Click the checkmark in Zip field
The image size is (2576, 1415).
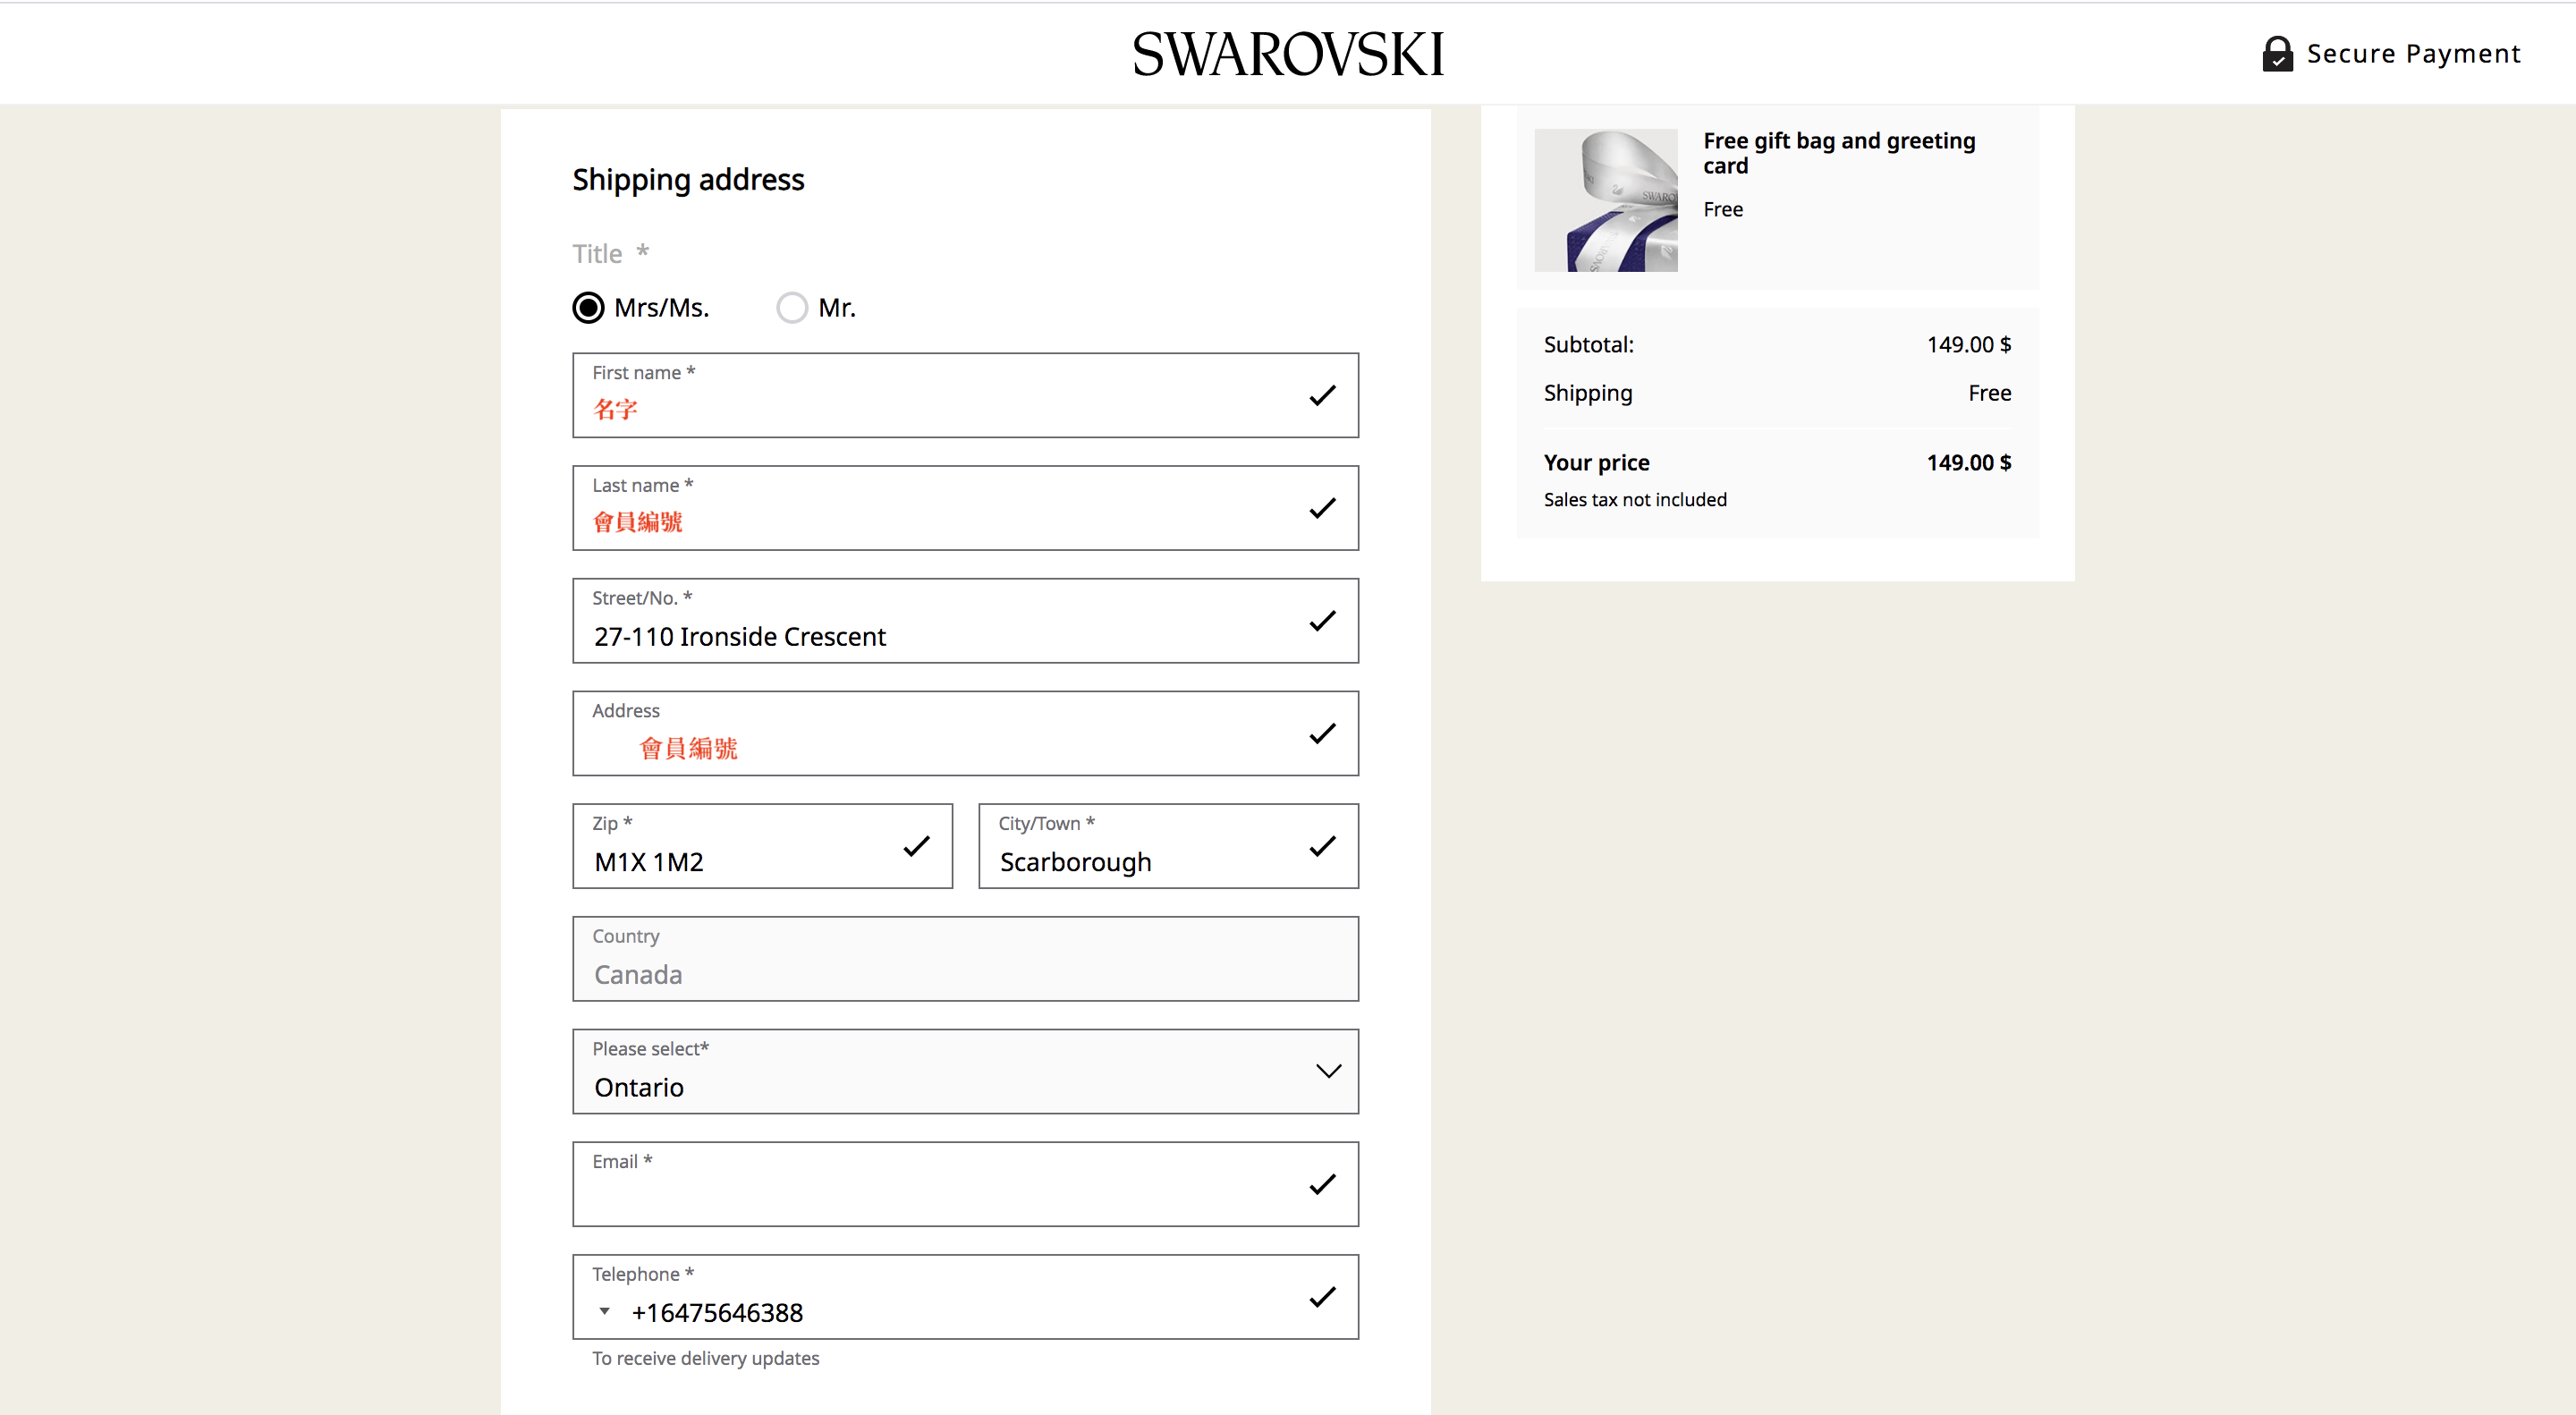[916, 847]
